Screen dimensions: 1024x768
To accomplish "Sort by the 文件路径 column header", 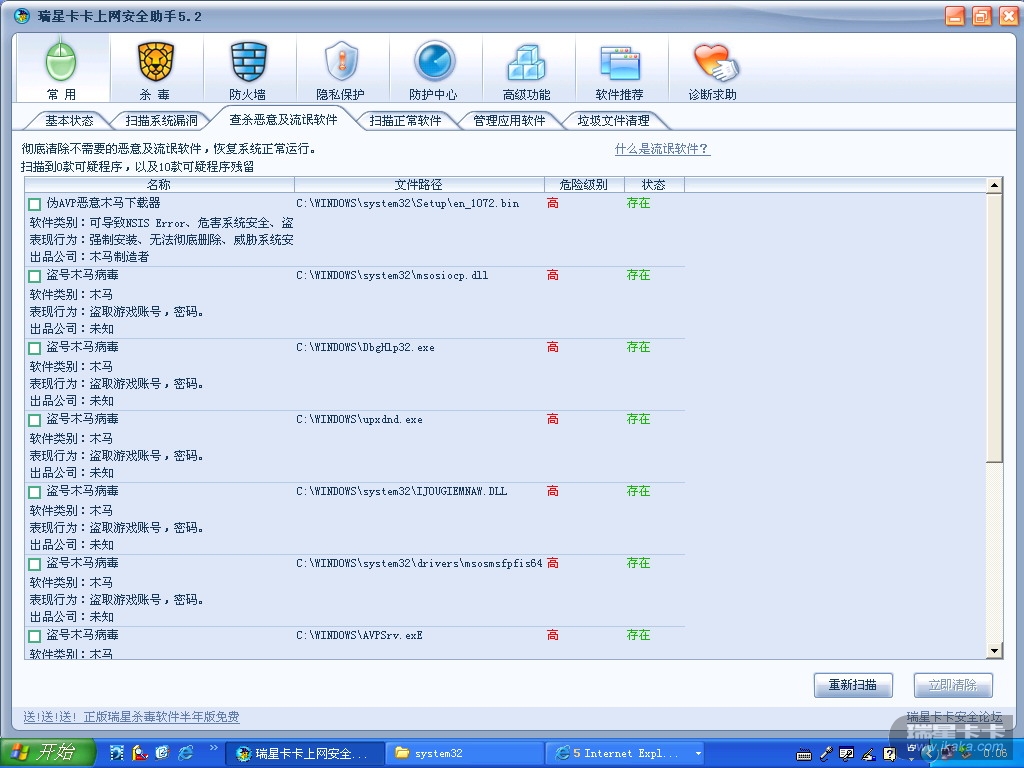I will point(419,185).
